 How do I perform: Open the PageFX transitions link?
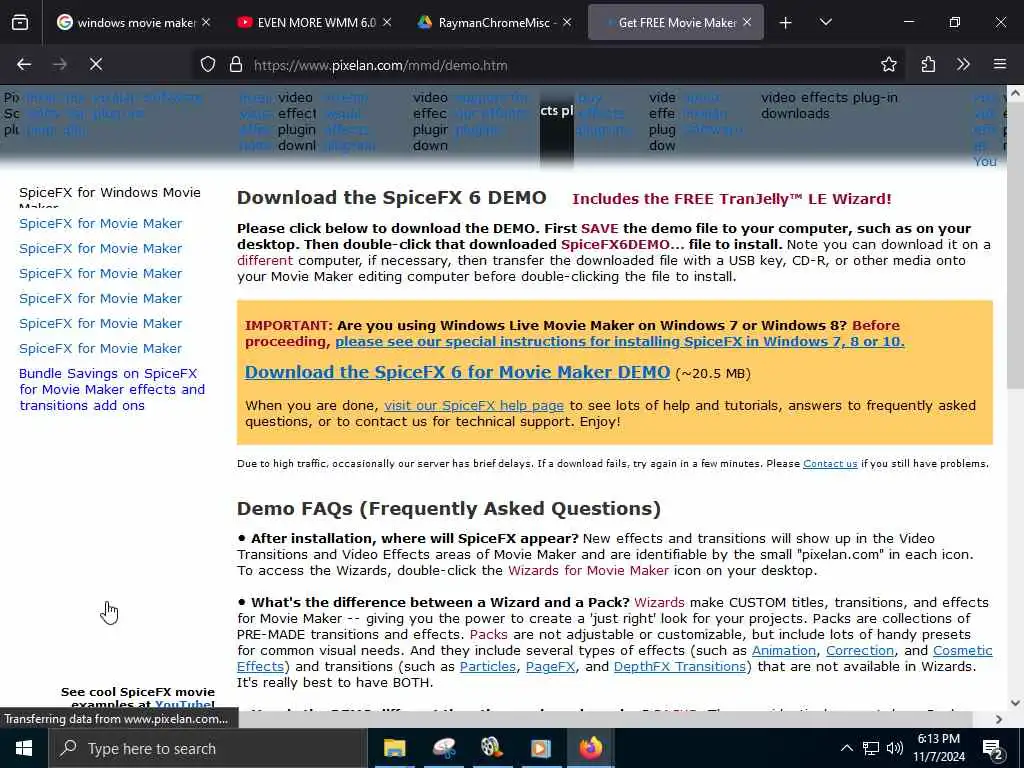pos(551,667)
